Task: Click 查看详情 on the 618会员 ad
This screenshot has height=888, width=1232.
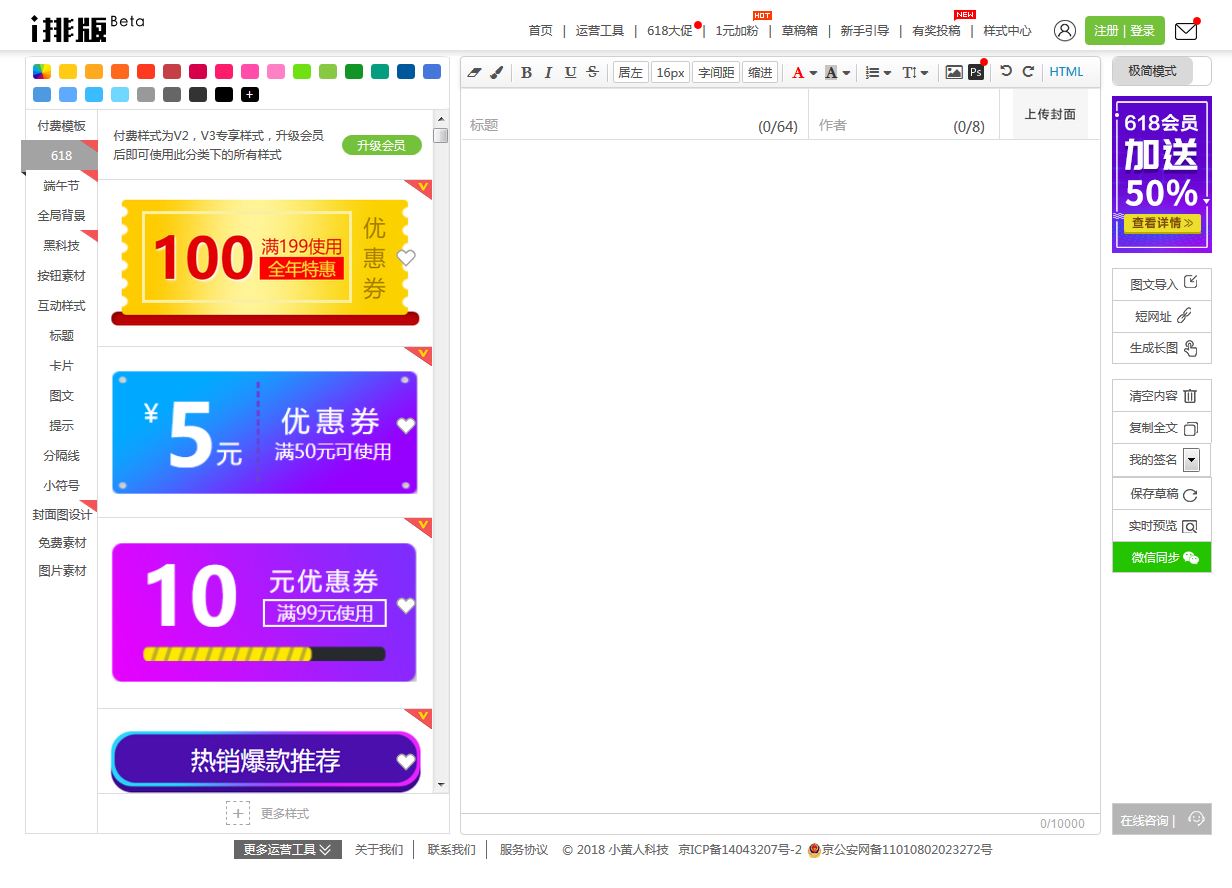Action: tap(1161, 223)
